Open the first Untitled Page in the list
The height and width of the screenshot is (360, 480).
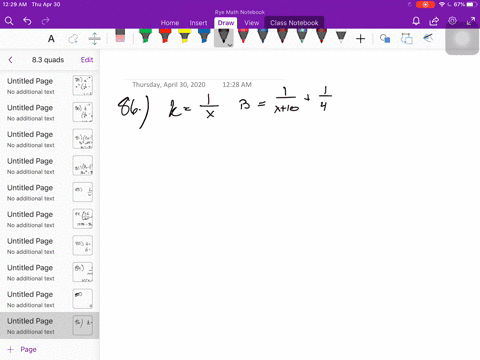coord(50,86)
